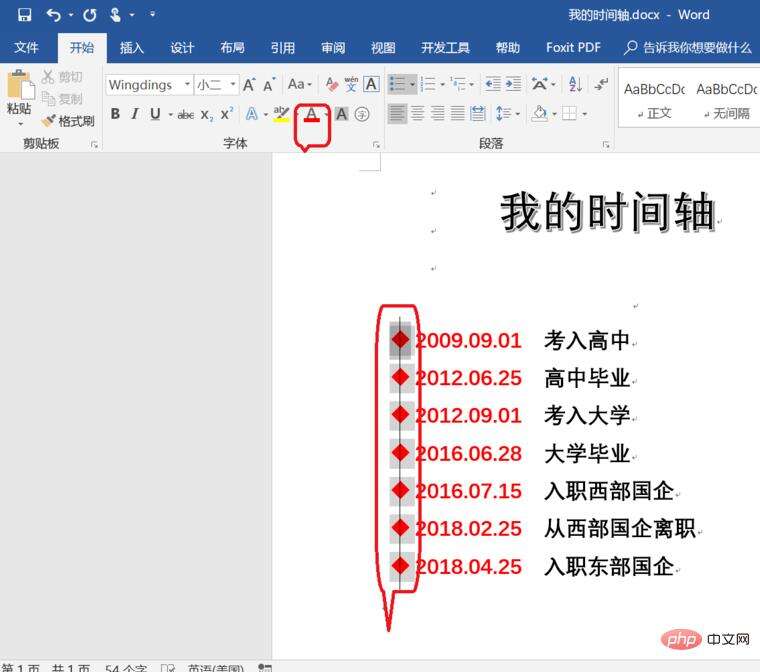The height and width of the screenshot is (672, 760).
Task: Select the 无间隔 style
Action: tap(726, 100)
